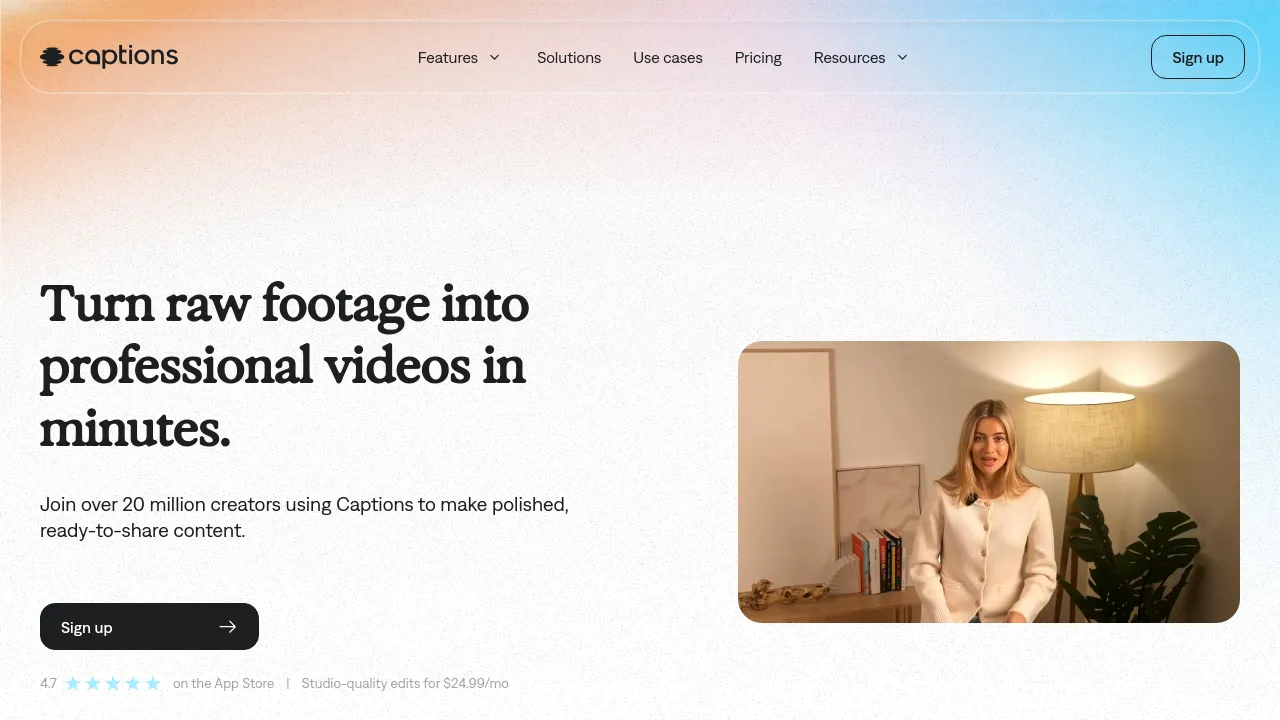Open the Features menu

[448, 58]
